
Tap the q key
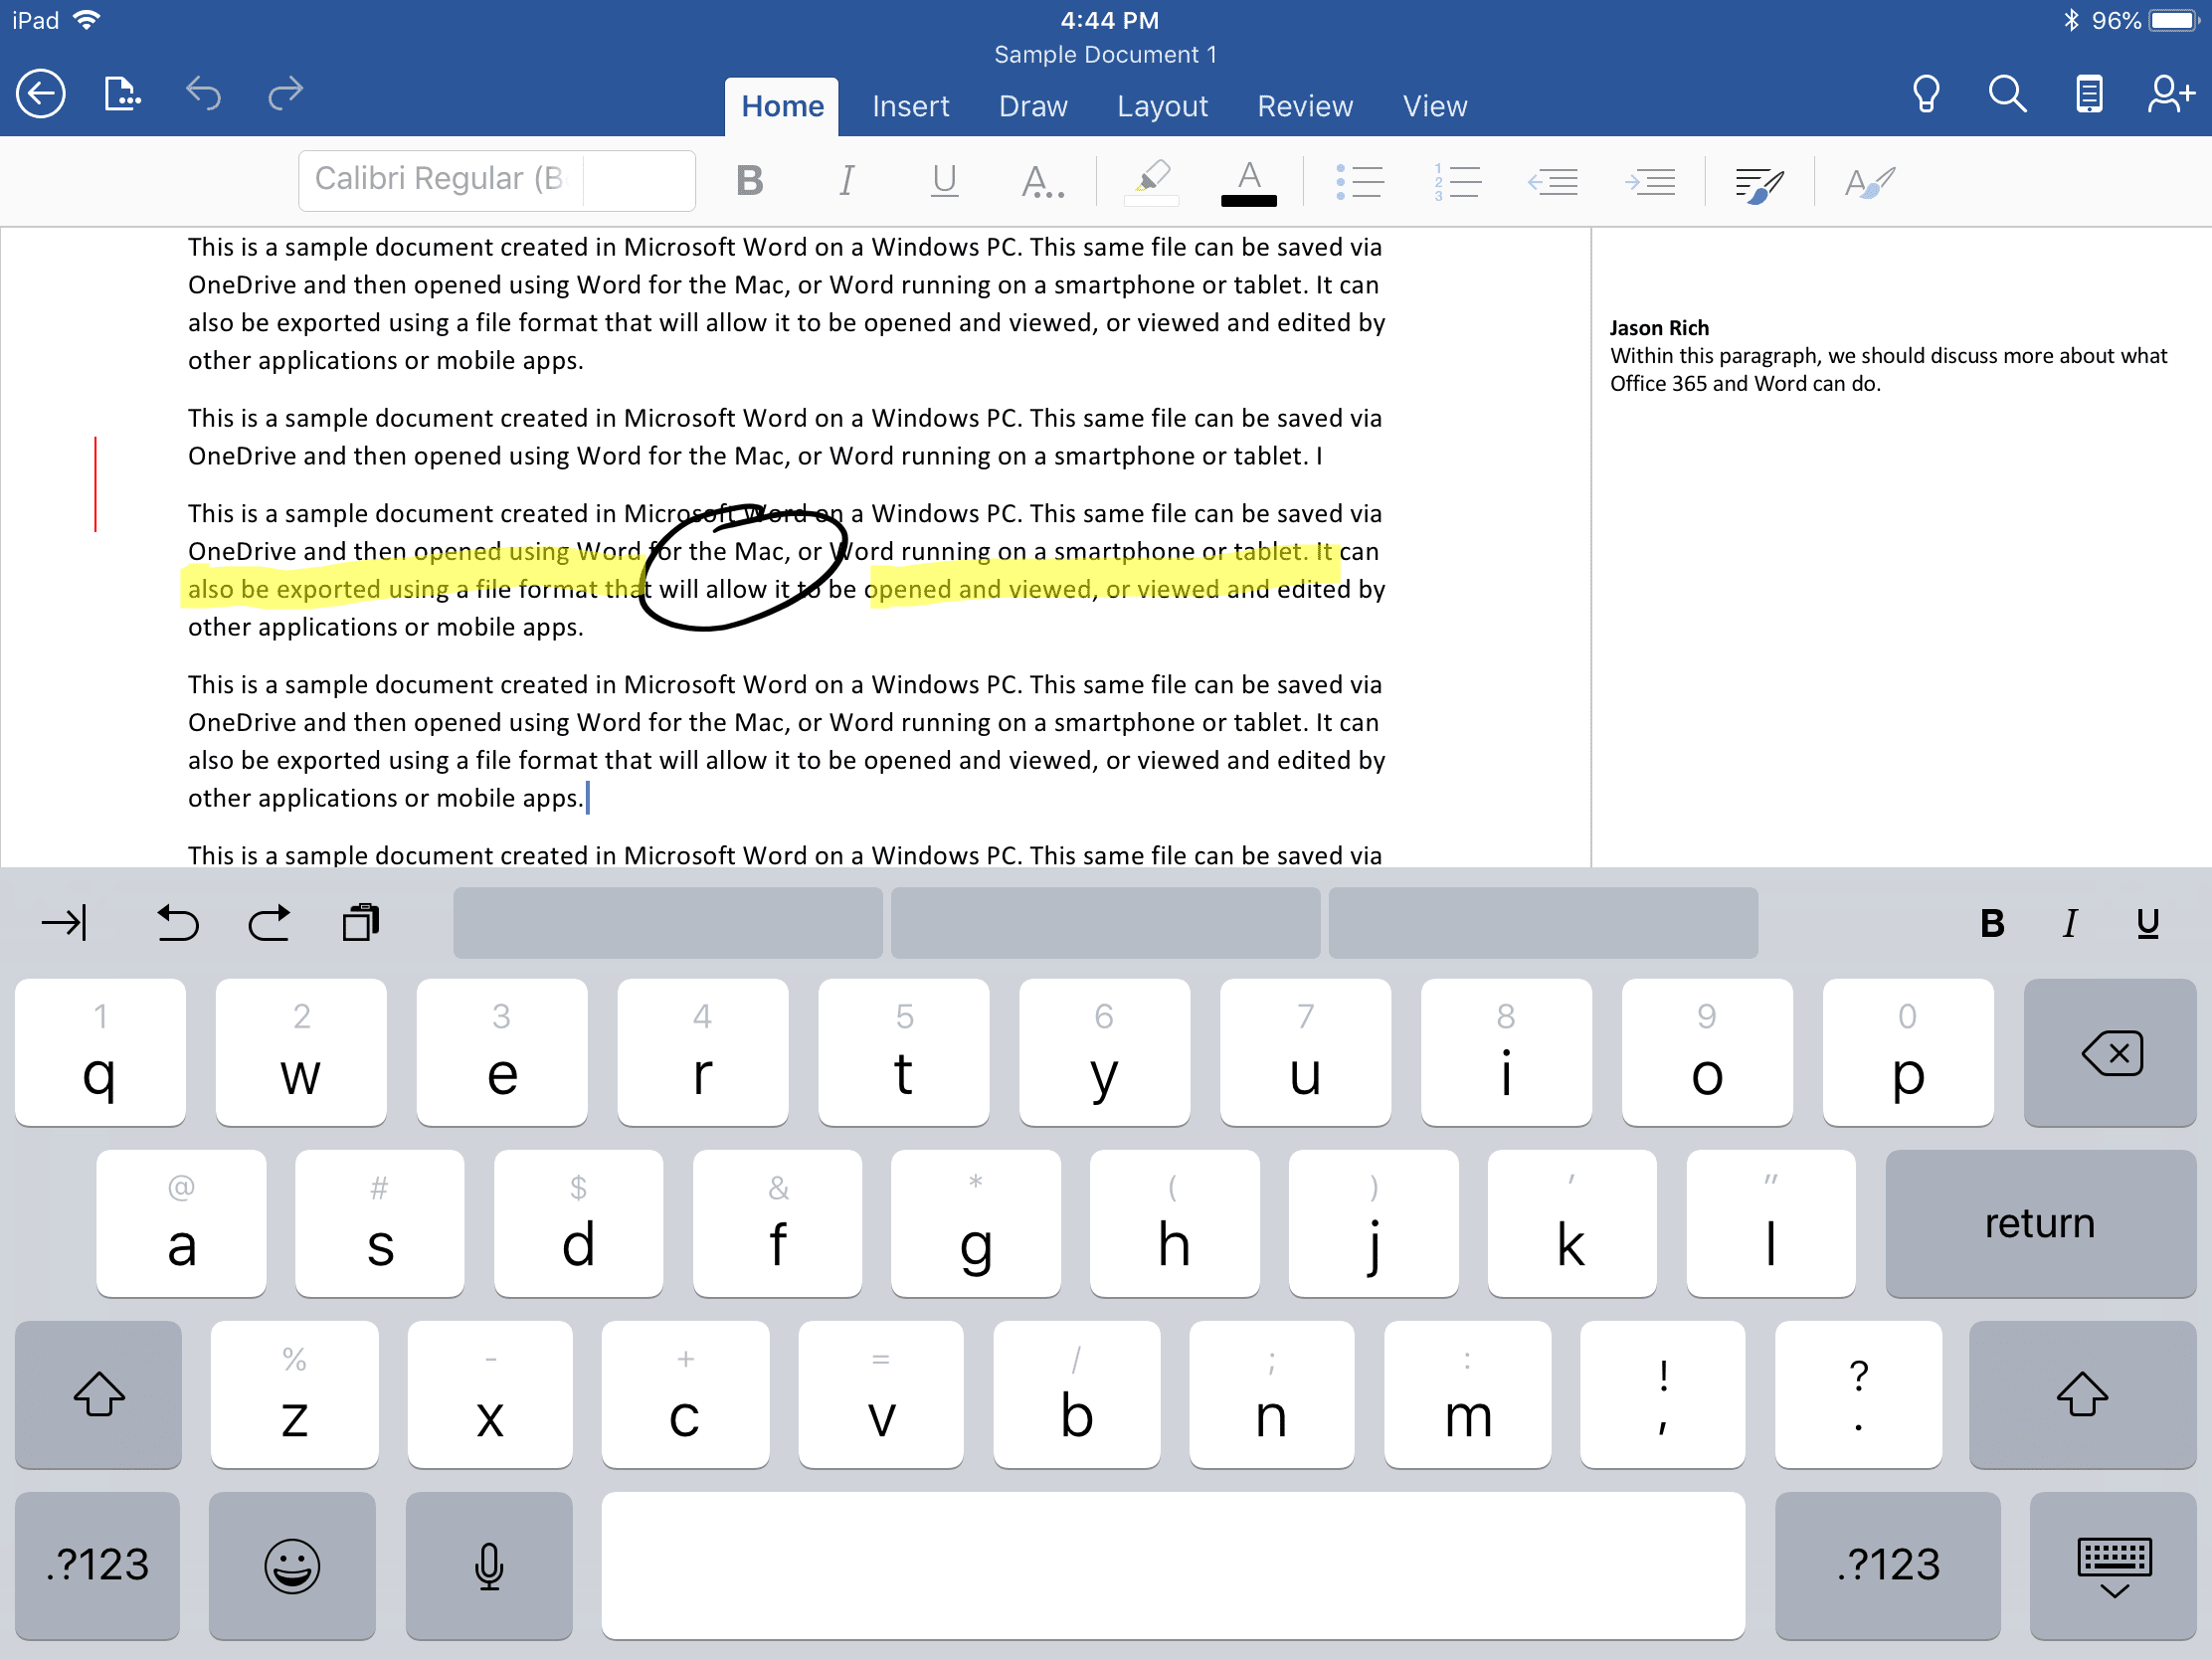point(100,1052)
